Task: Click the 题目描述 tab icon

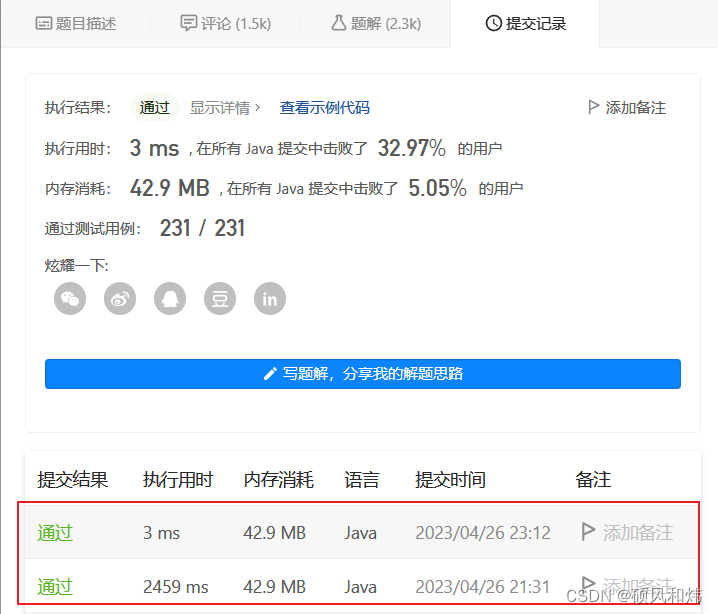Action: click(44, 23)
